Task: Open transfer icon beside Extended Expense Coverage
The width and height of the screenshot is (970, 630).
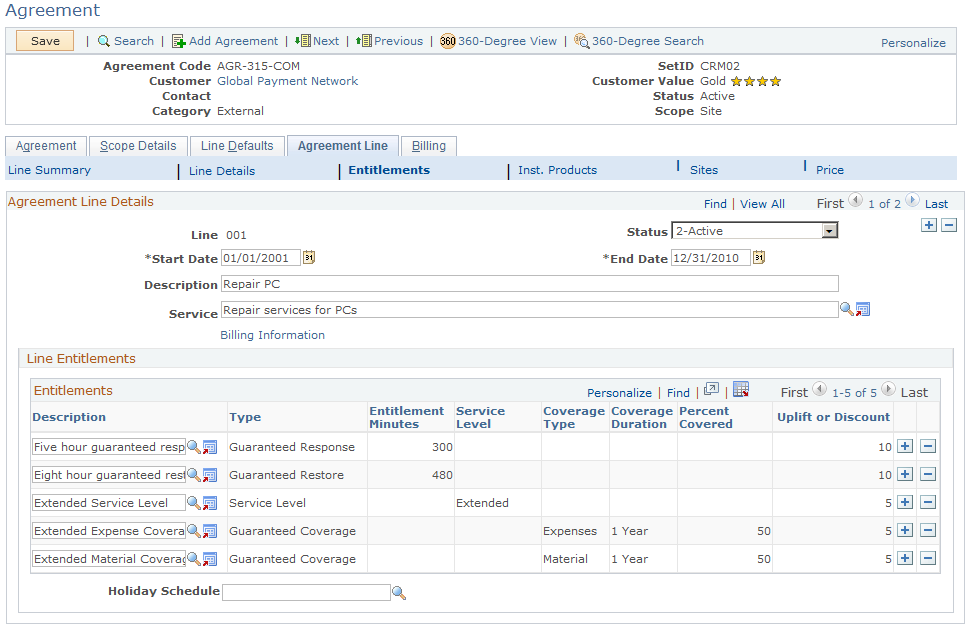Action: (x=210, y=530)
